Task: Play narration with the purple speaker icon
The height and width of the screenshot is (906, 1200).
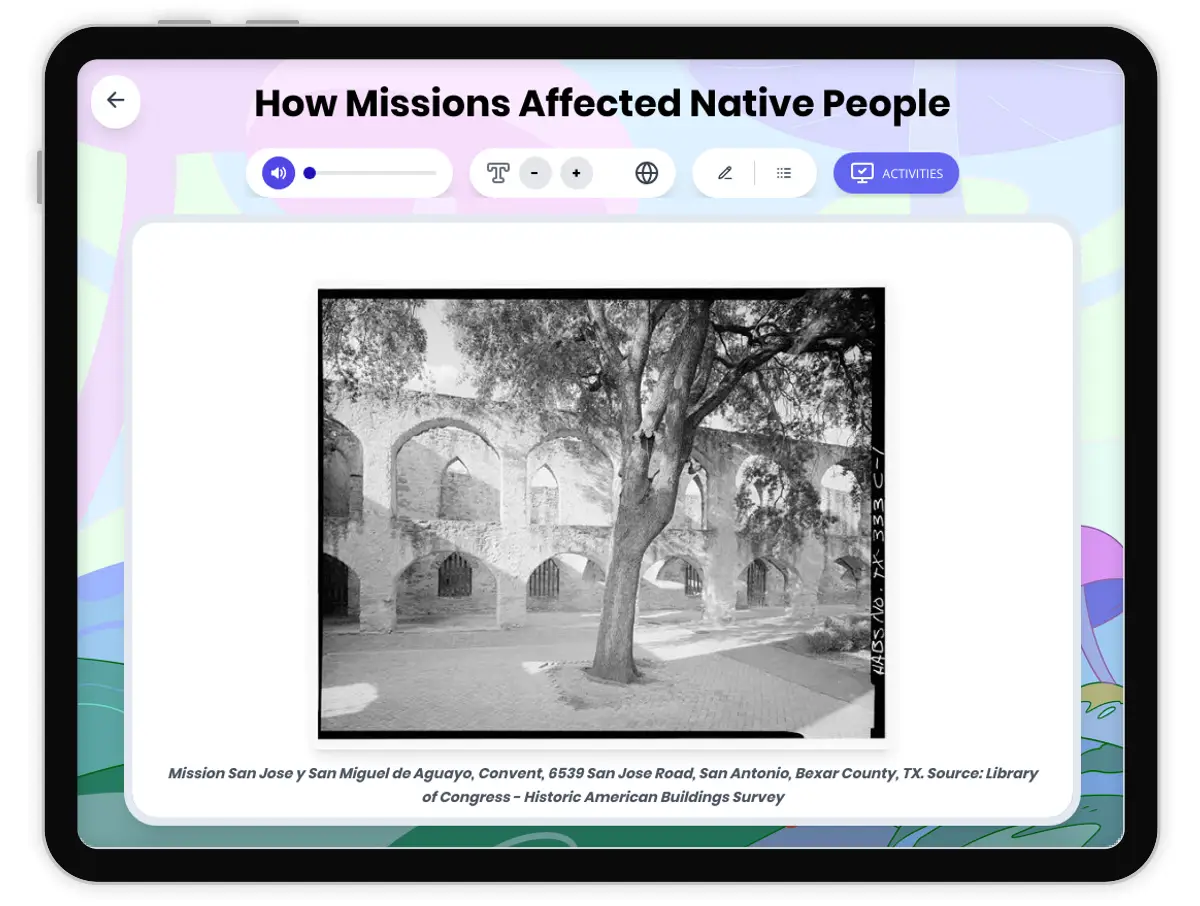Action: pos(277,172)
